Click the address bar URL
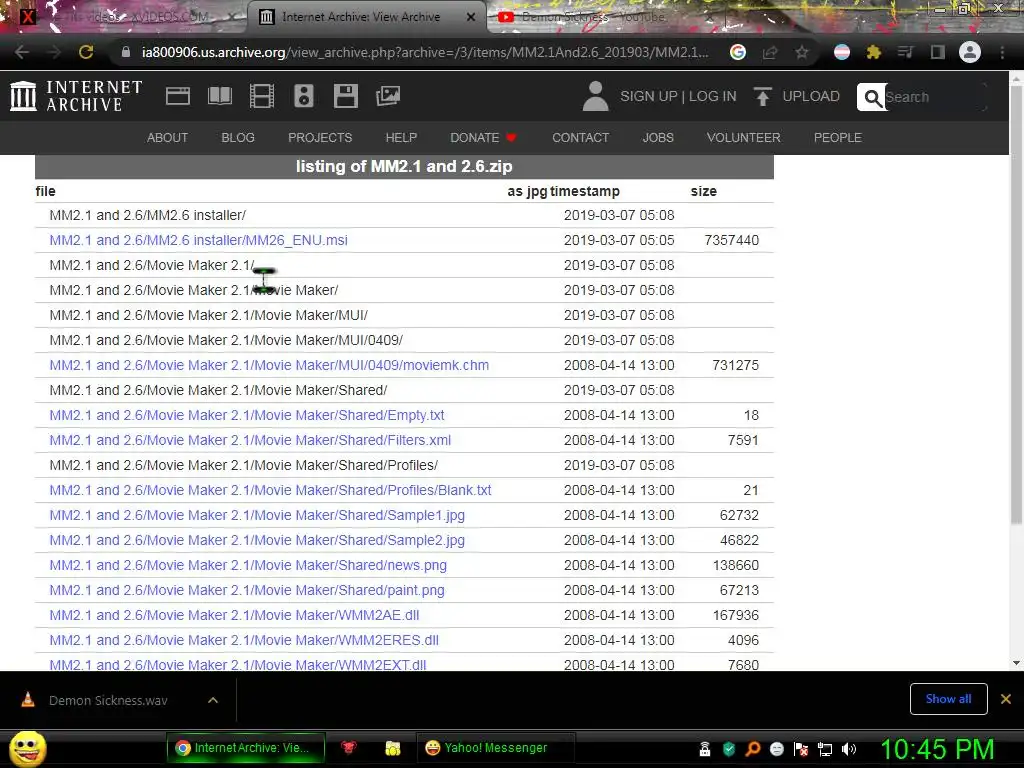Viewport: 1024px width, 768px height. pos(424,52)
